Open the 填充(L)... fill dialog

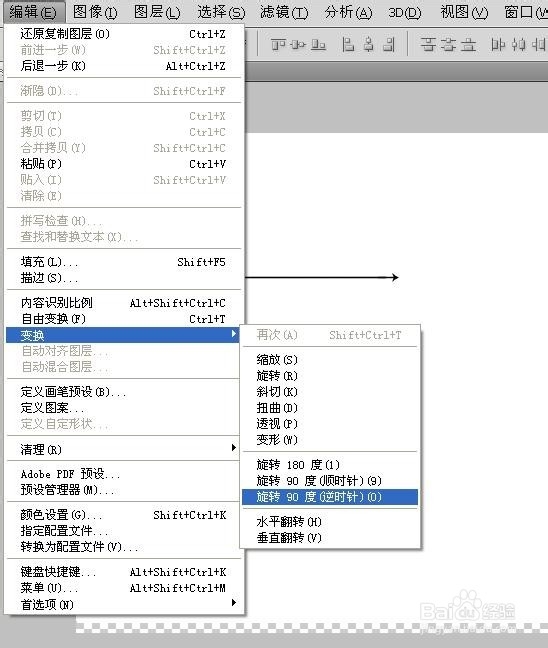[x=123, y=262]
